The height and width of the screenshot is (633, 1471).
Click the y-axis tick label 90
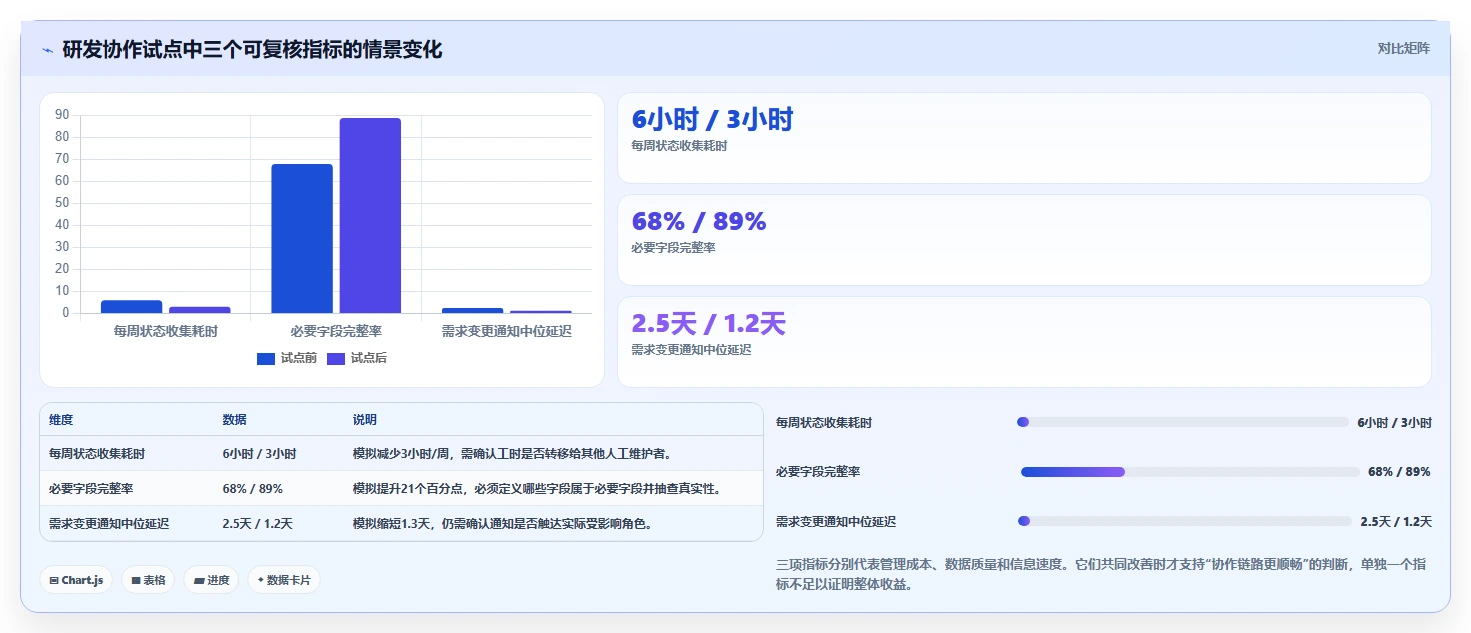(62, 115)
